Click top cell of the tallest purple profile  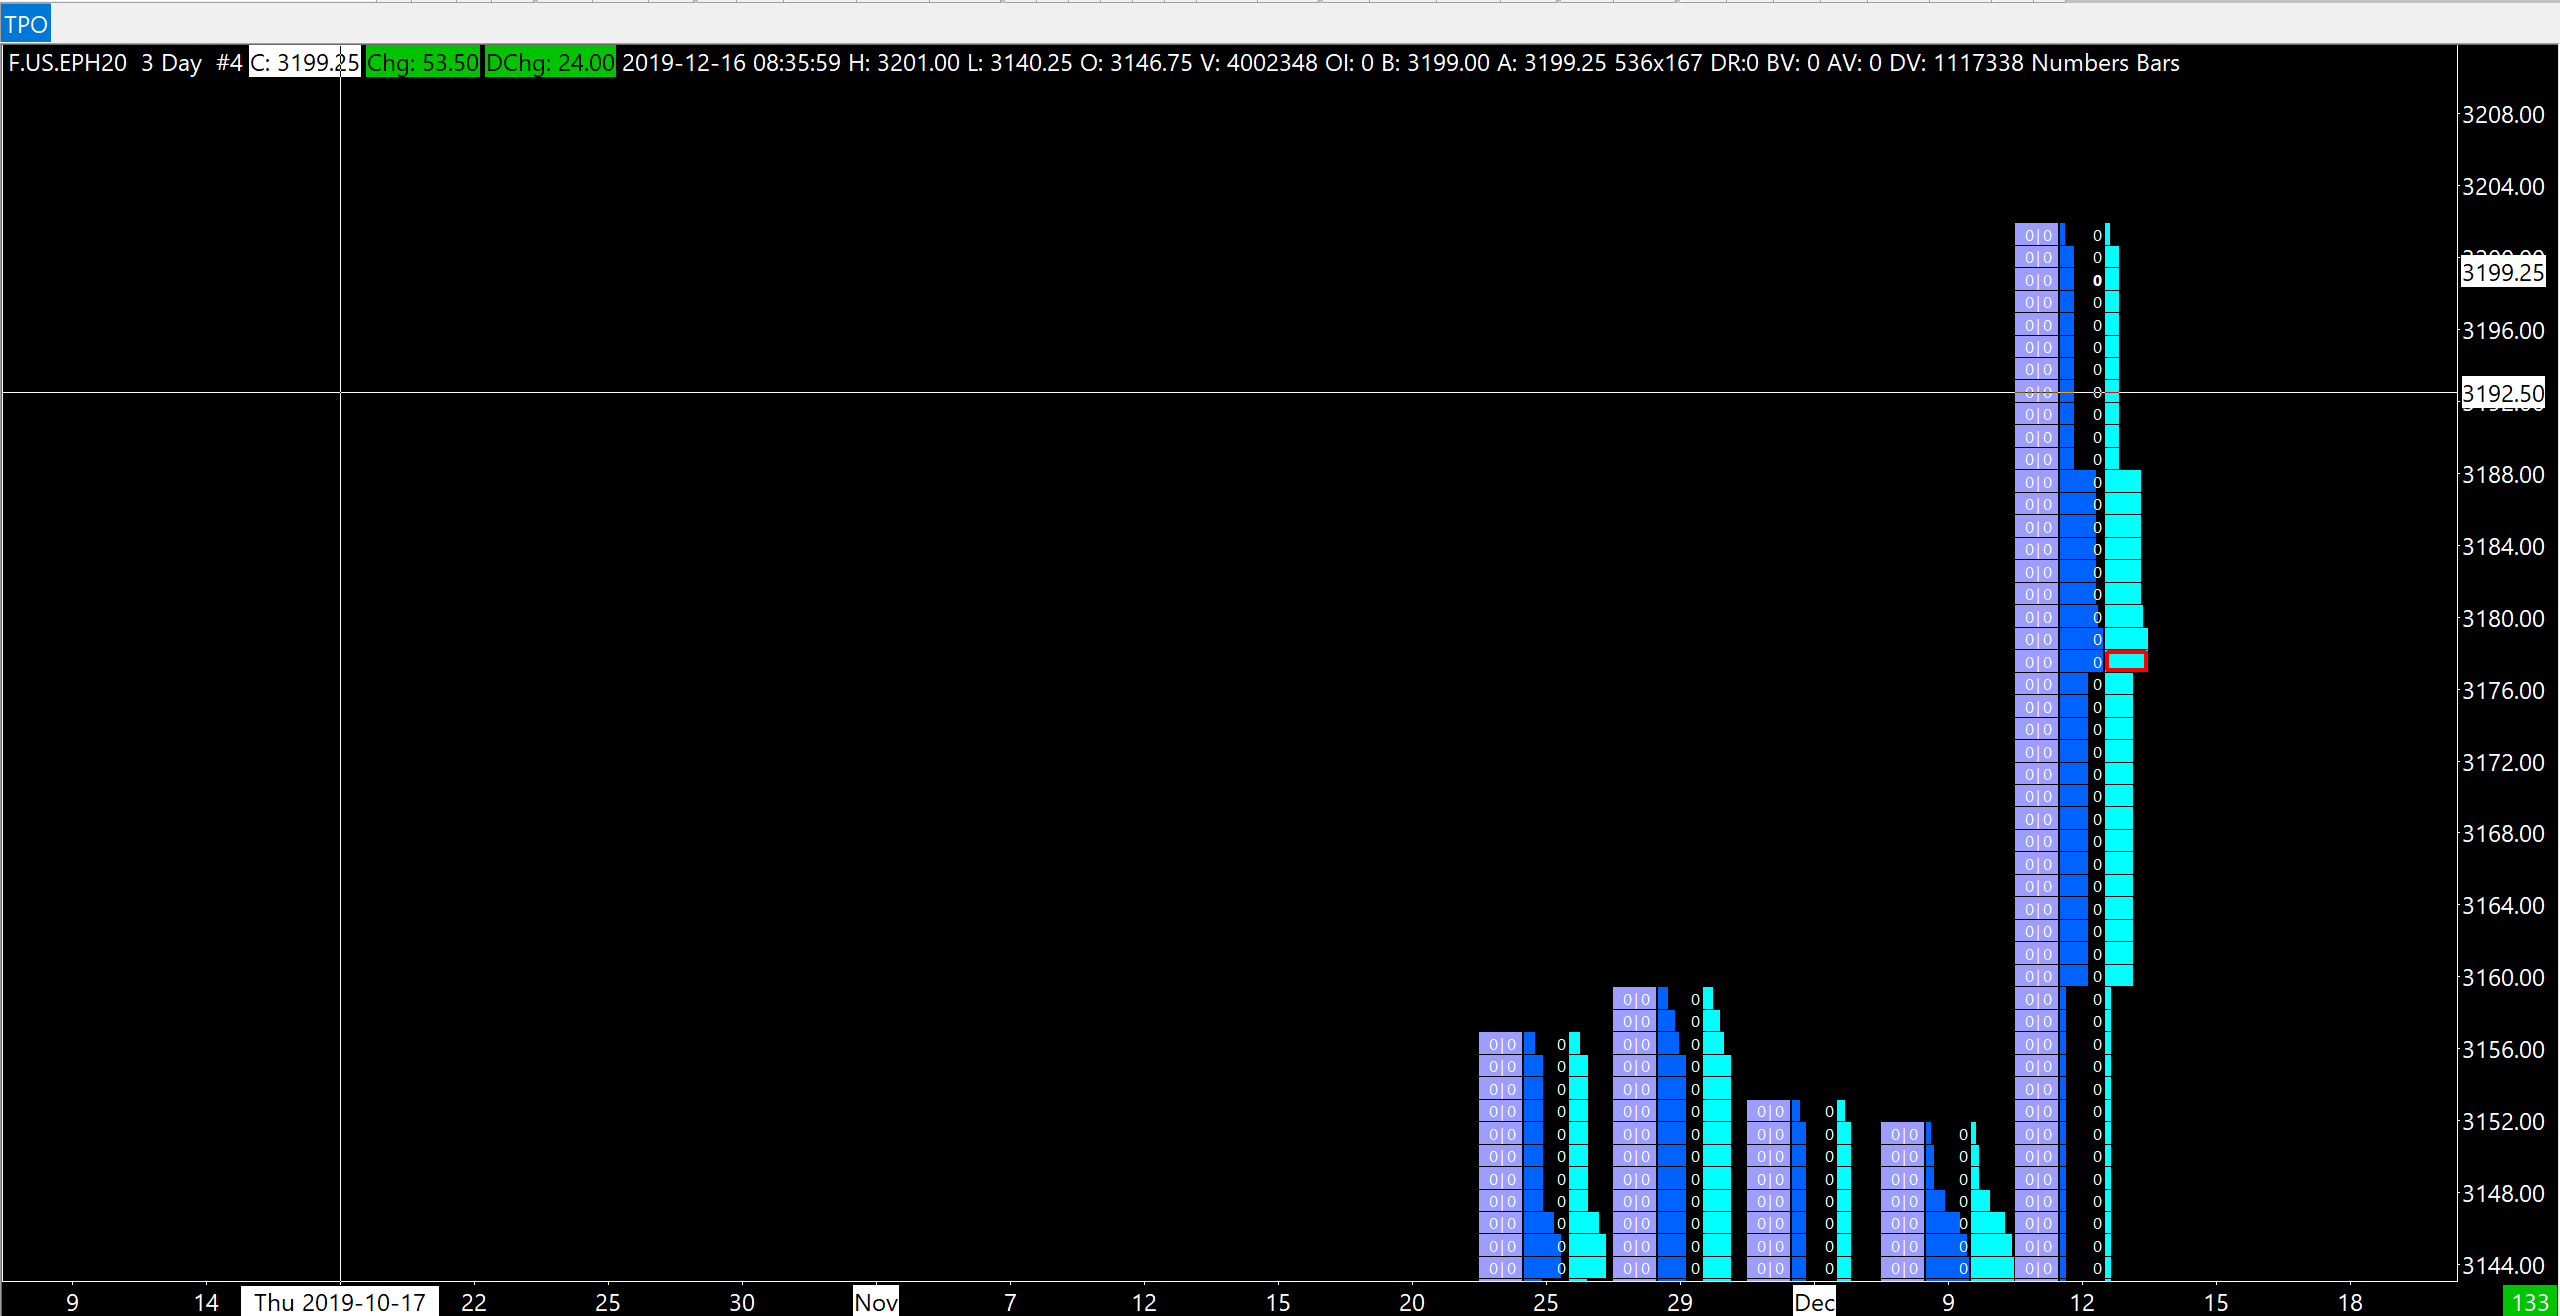pyautogui.click(x=2037, y=235)
